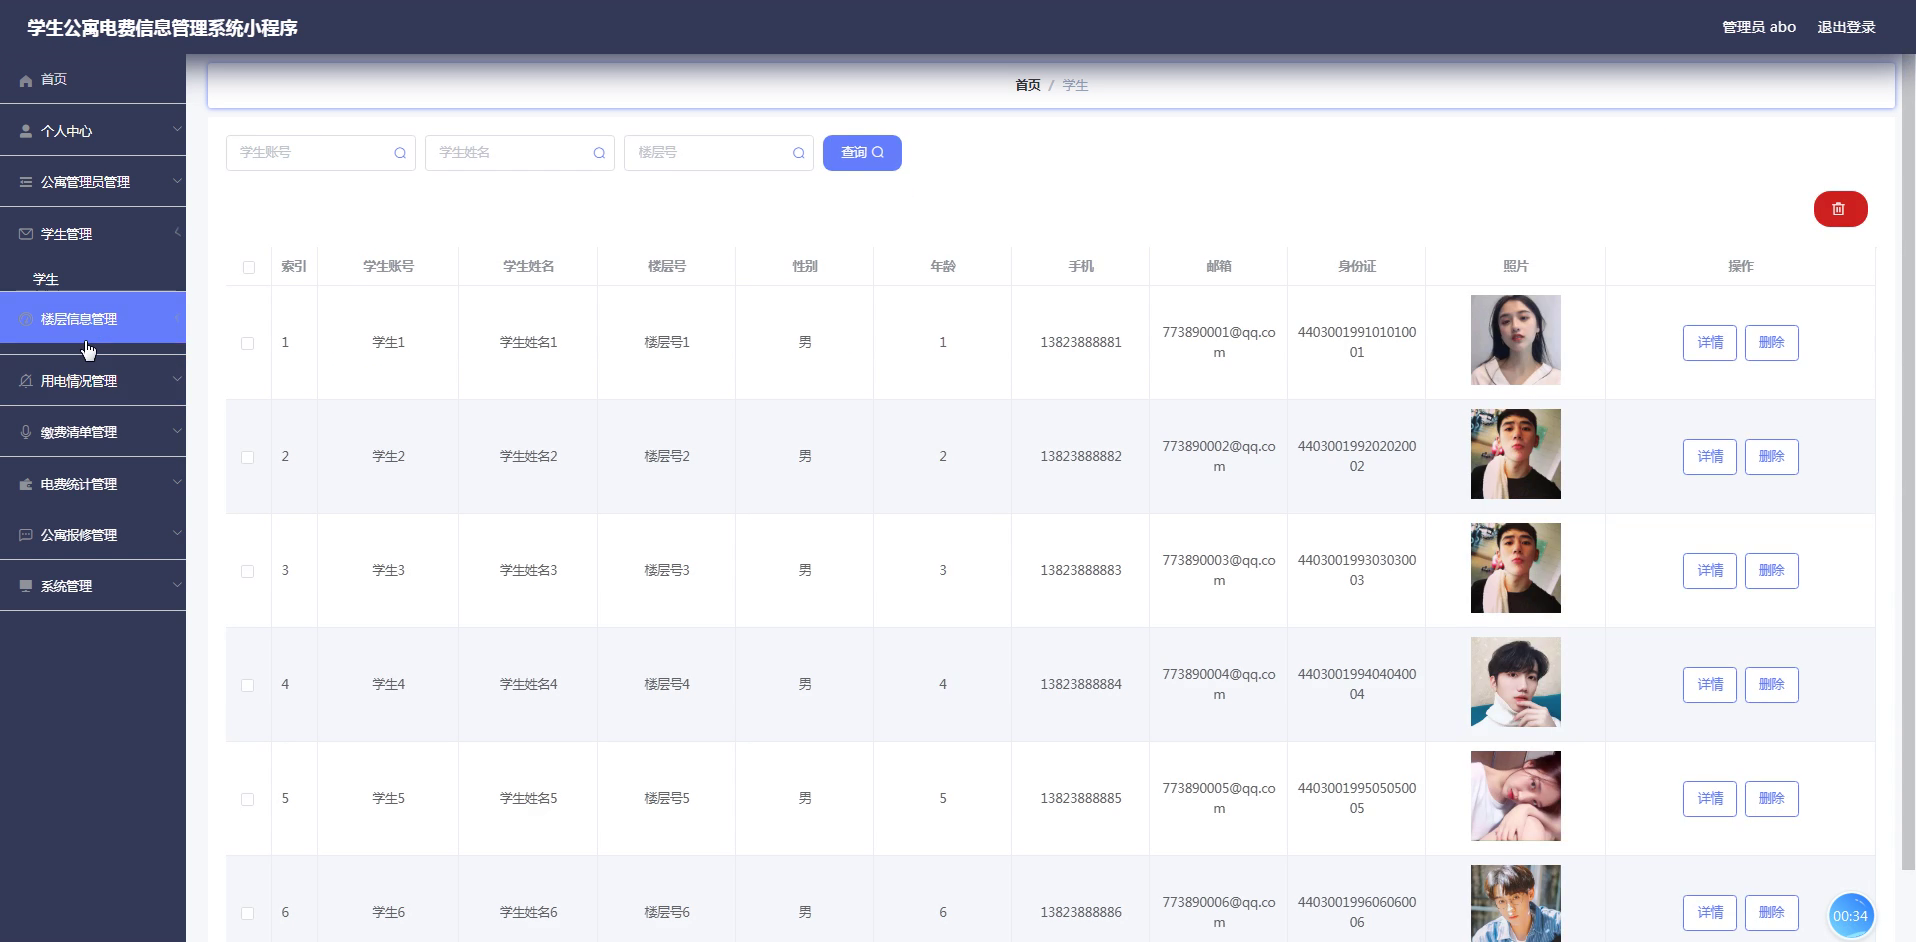Click the 00:34 recording timer bubble
The width and height of the screenshot is (1916, 942).
coord(1850,916)
